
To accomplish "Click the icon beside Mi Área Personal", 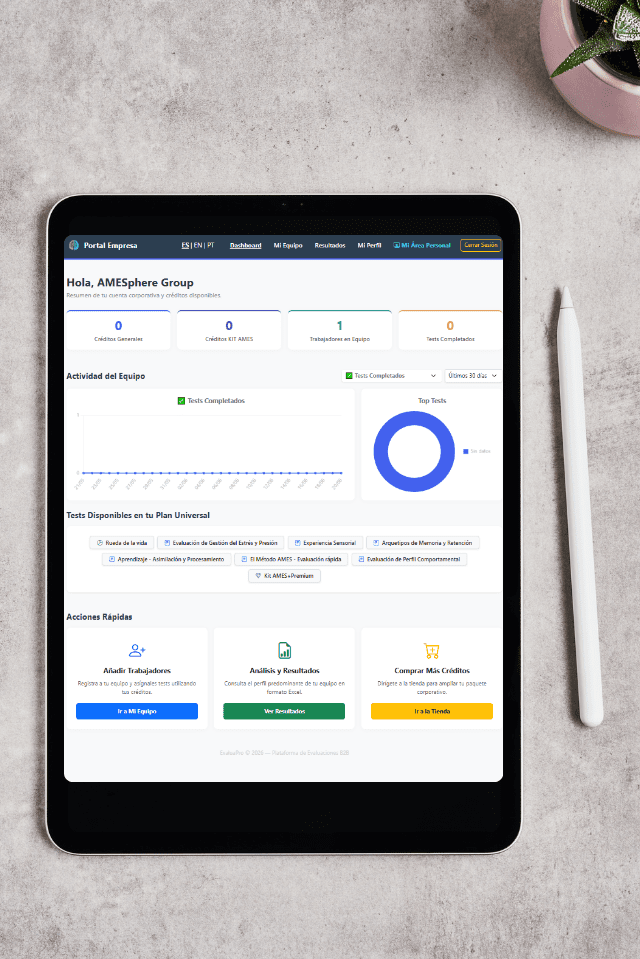I will [x=396, y=245].
